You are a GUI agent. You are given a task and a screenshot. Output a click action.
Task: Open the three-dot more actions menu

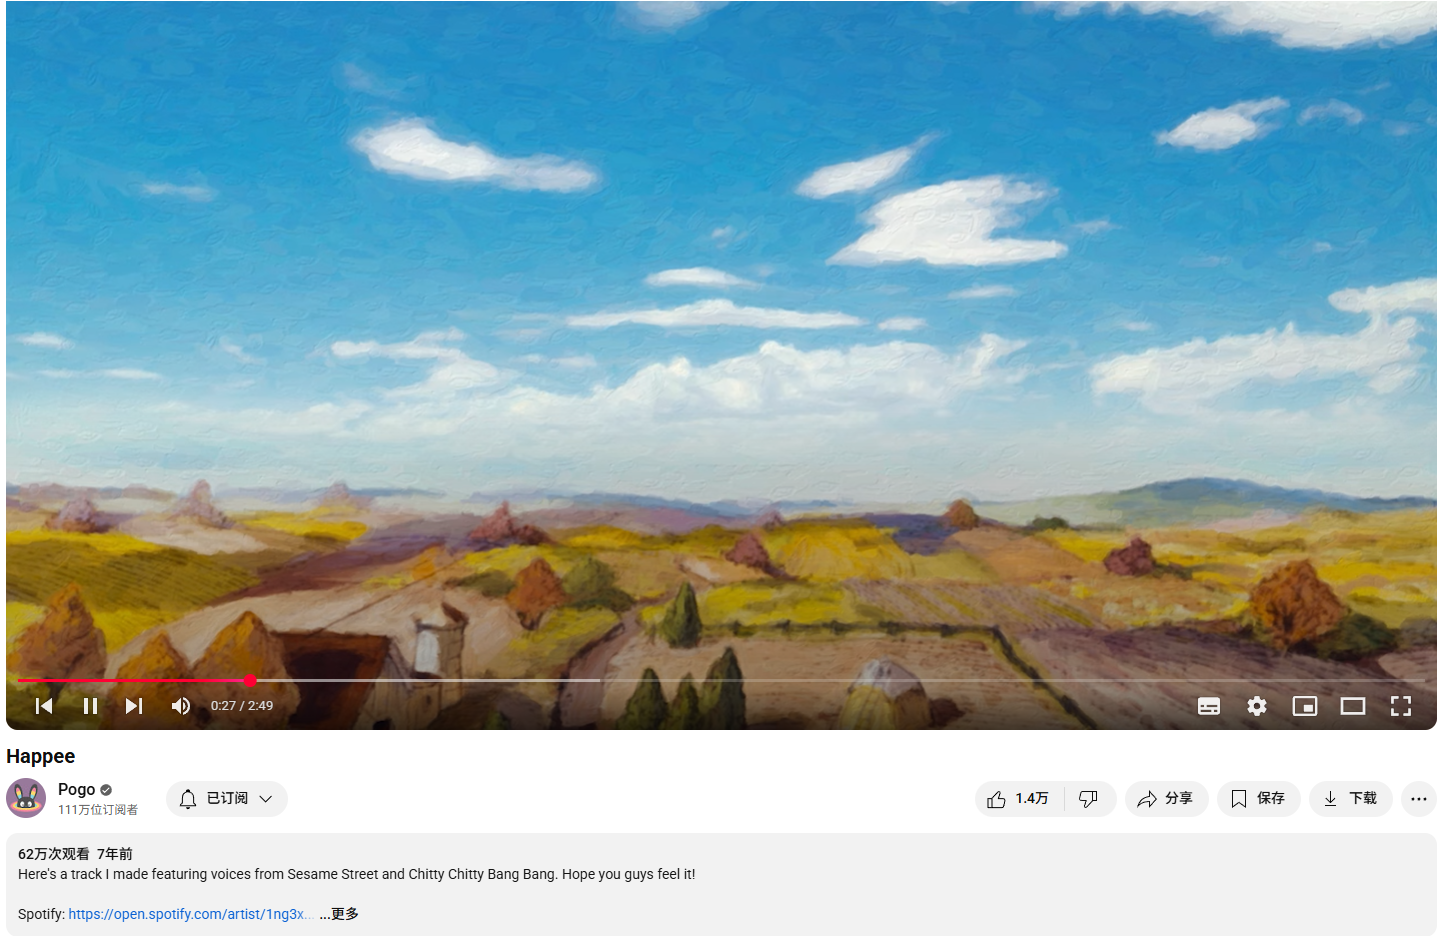click(x=1419, y=799)
